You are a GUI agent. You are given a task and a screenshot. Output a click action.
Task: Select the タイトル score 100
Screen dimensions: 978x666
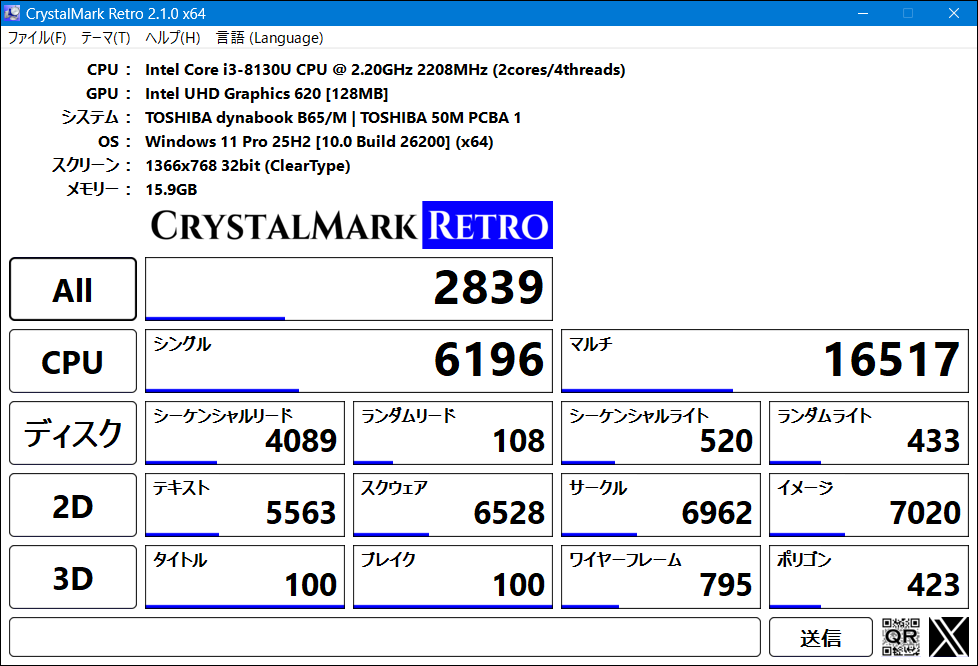[x=244, y=577]
